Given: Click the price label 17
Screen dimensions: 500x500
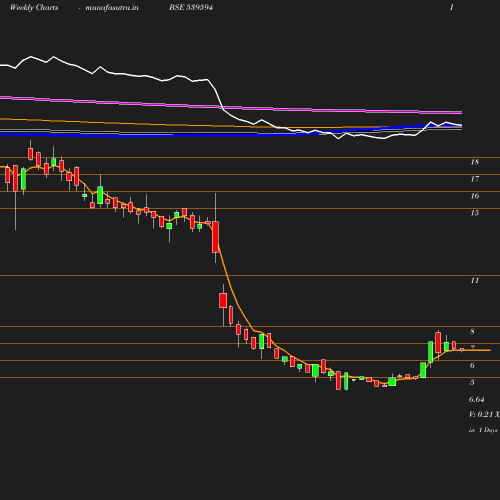Looking at the screenshot, I should pyautogui.click(x=475, y=179).
